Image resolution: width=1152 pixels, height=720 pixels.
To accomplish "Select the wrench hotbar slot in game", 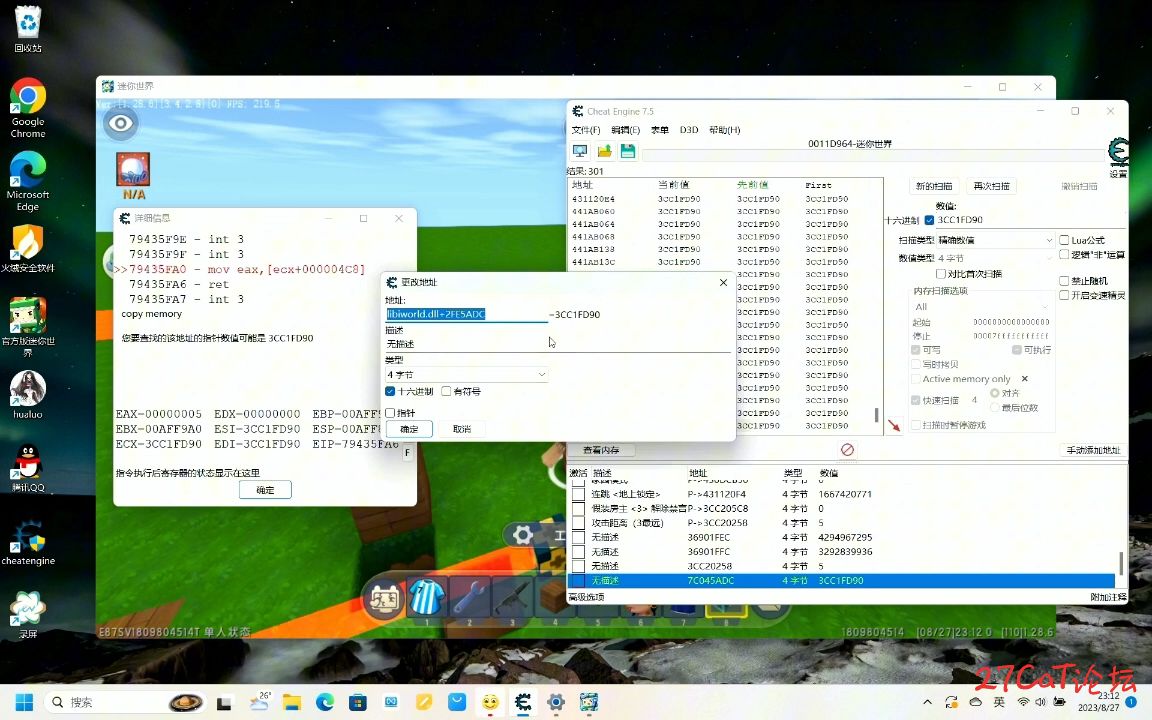I will pyautogui.click(x=469, y=597).
